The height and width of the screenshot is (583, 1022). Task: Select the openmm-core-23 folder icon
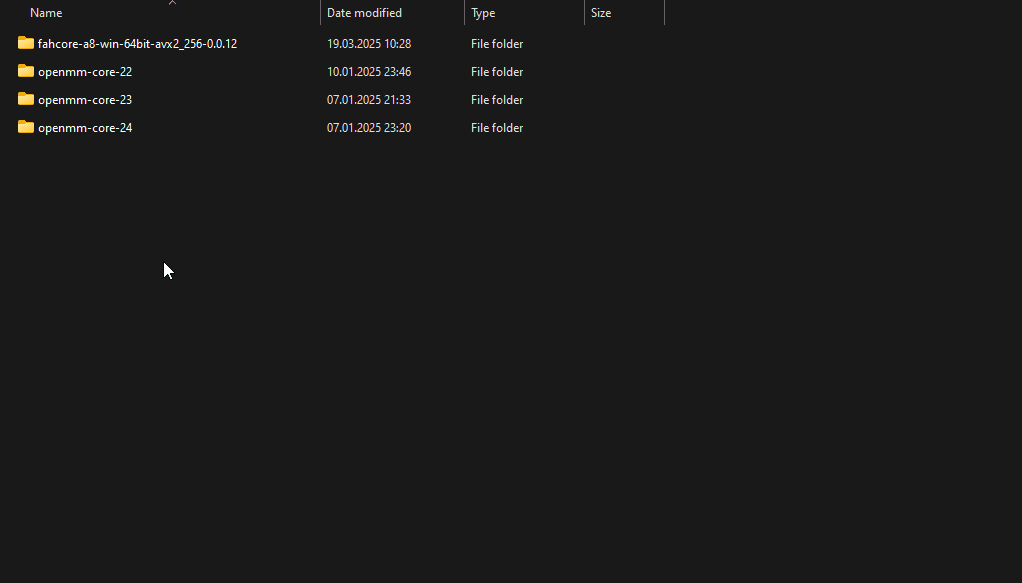click(26, 99)
